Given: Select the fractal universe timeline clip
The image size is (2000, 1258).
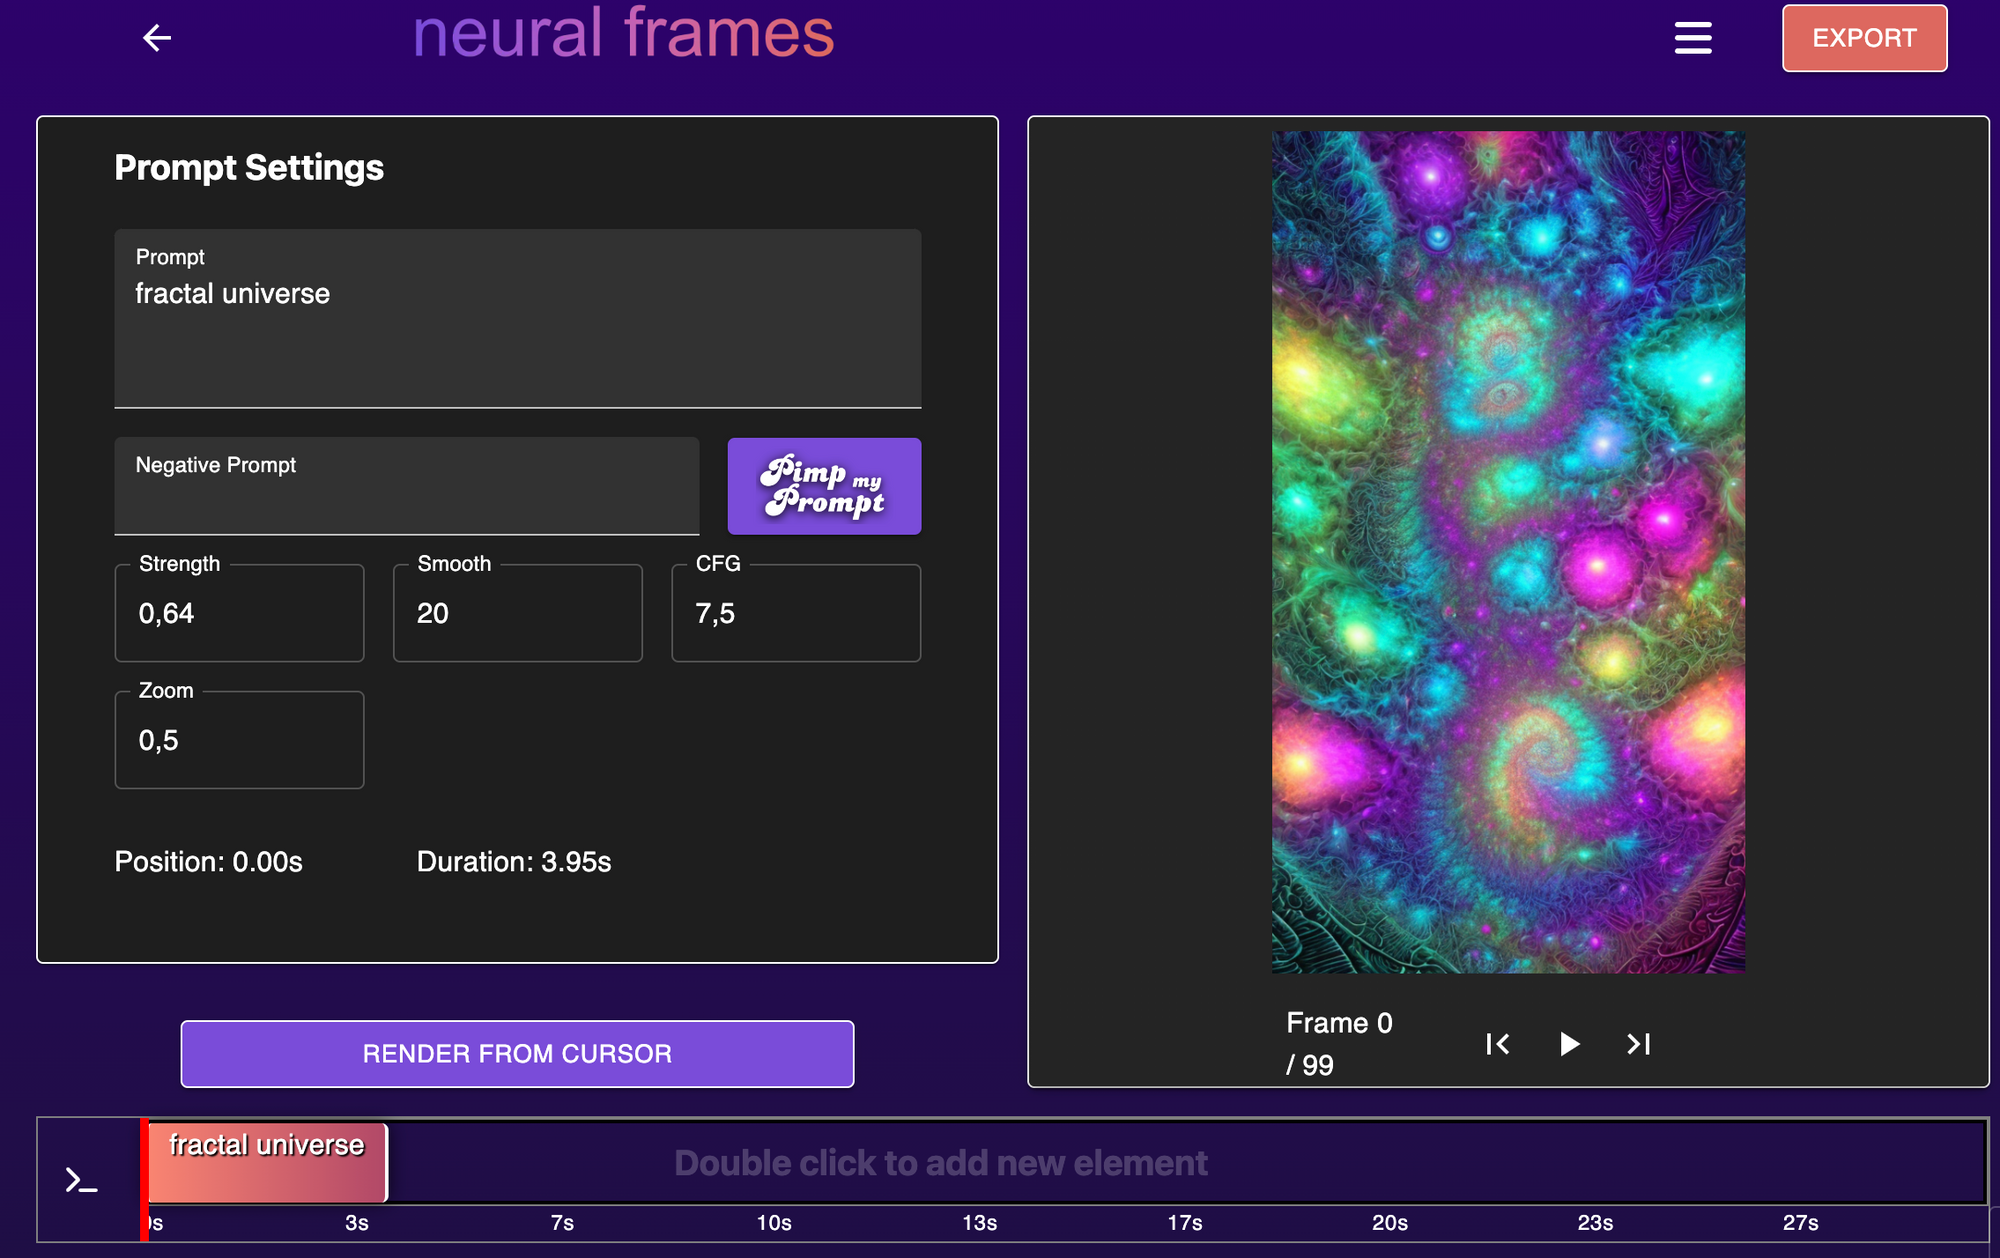Looking at the screenshot, I should 267,1163.
